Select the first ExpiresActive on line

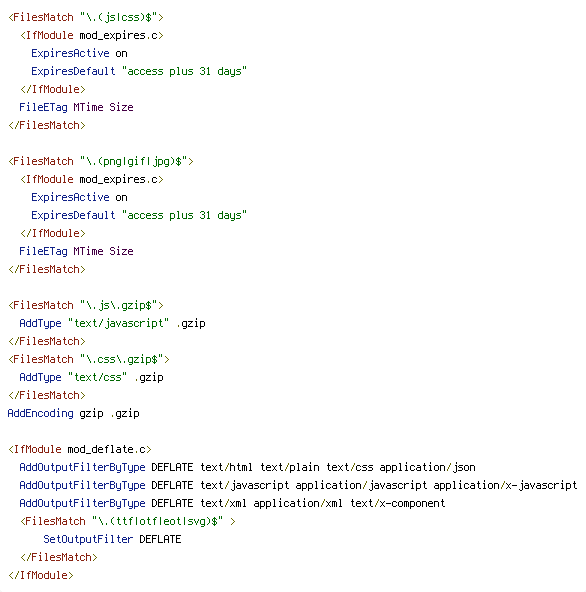click(79, 53)
